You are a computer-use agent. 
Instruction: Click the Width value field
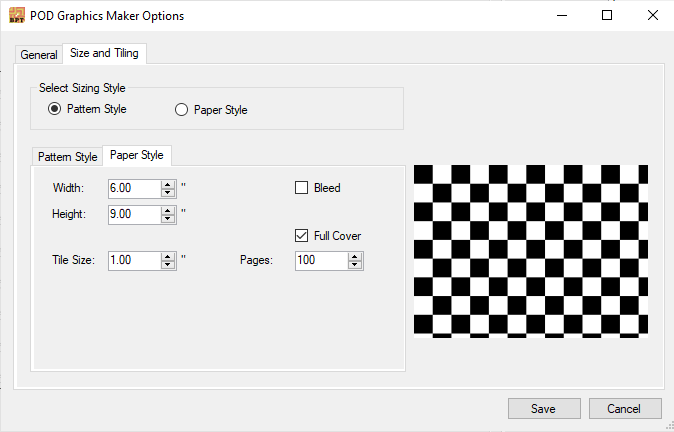135,189
